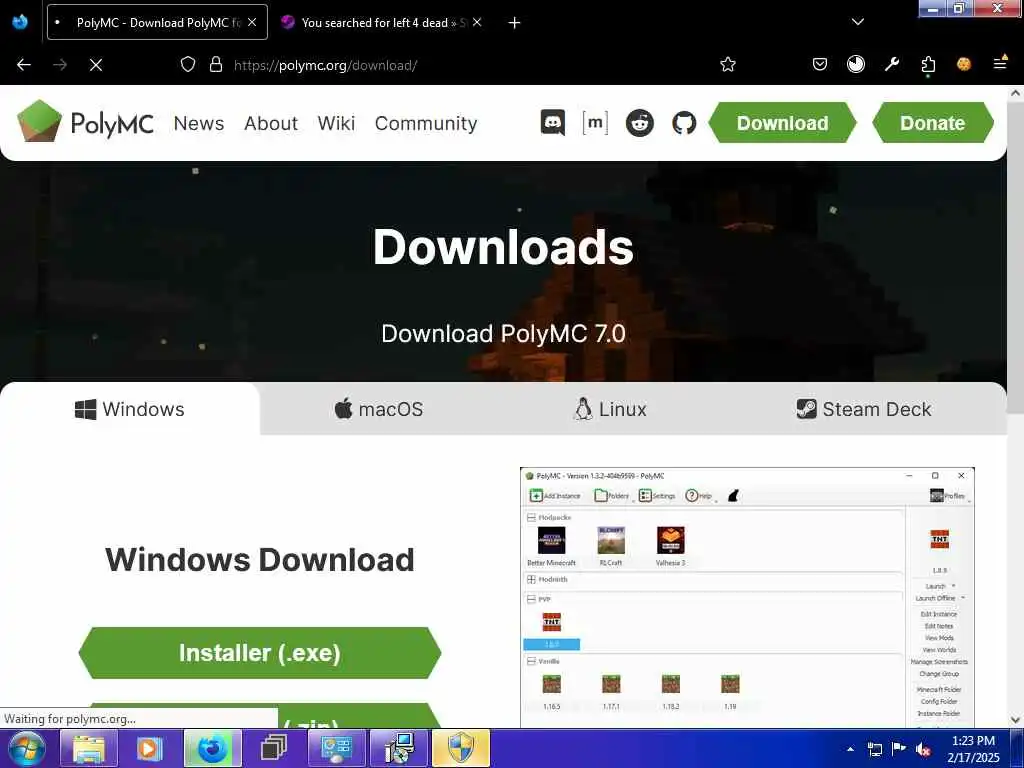
Task: Click the stacked windows taskbar icon
Action: point(274,748)
